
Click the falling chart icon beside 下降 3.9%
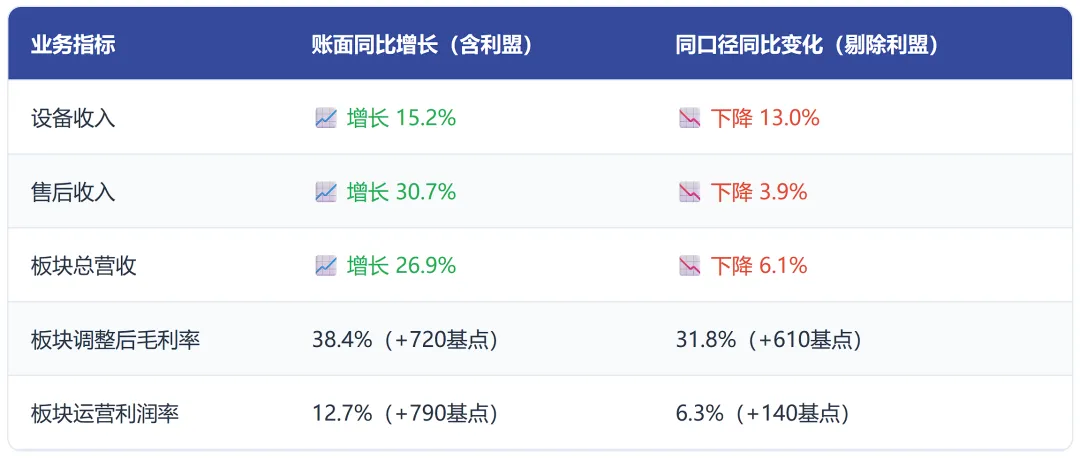689,191
